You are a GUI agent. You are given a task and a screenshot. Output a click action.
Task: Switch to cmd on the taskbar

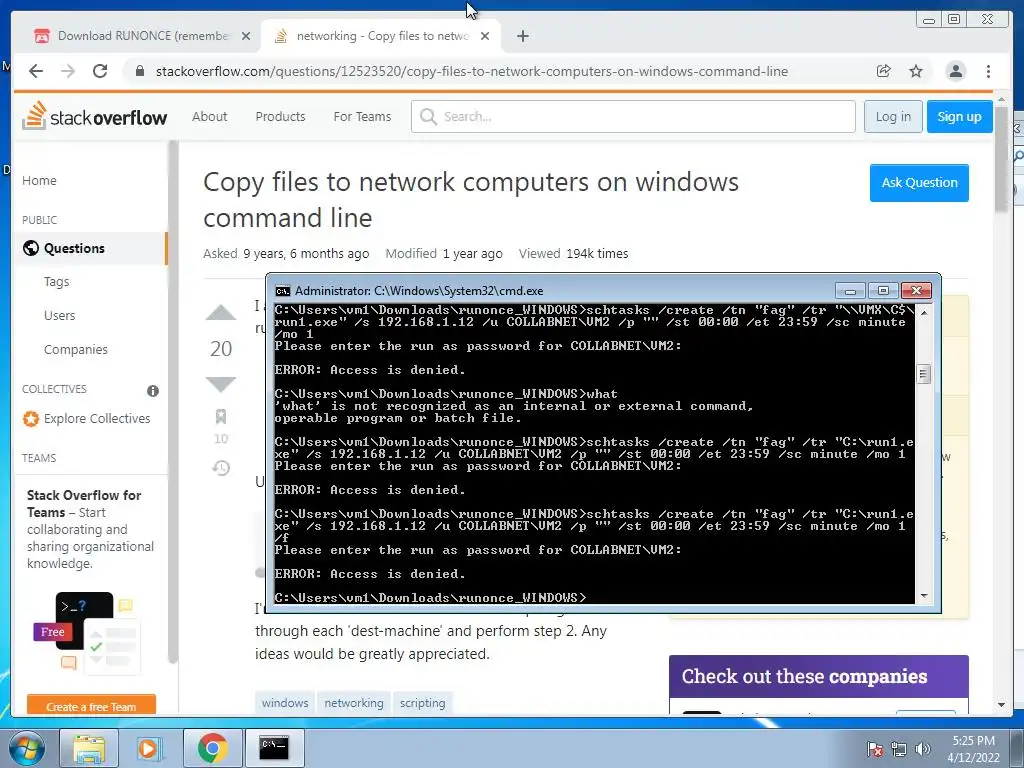(274, 748)
